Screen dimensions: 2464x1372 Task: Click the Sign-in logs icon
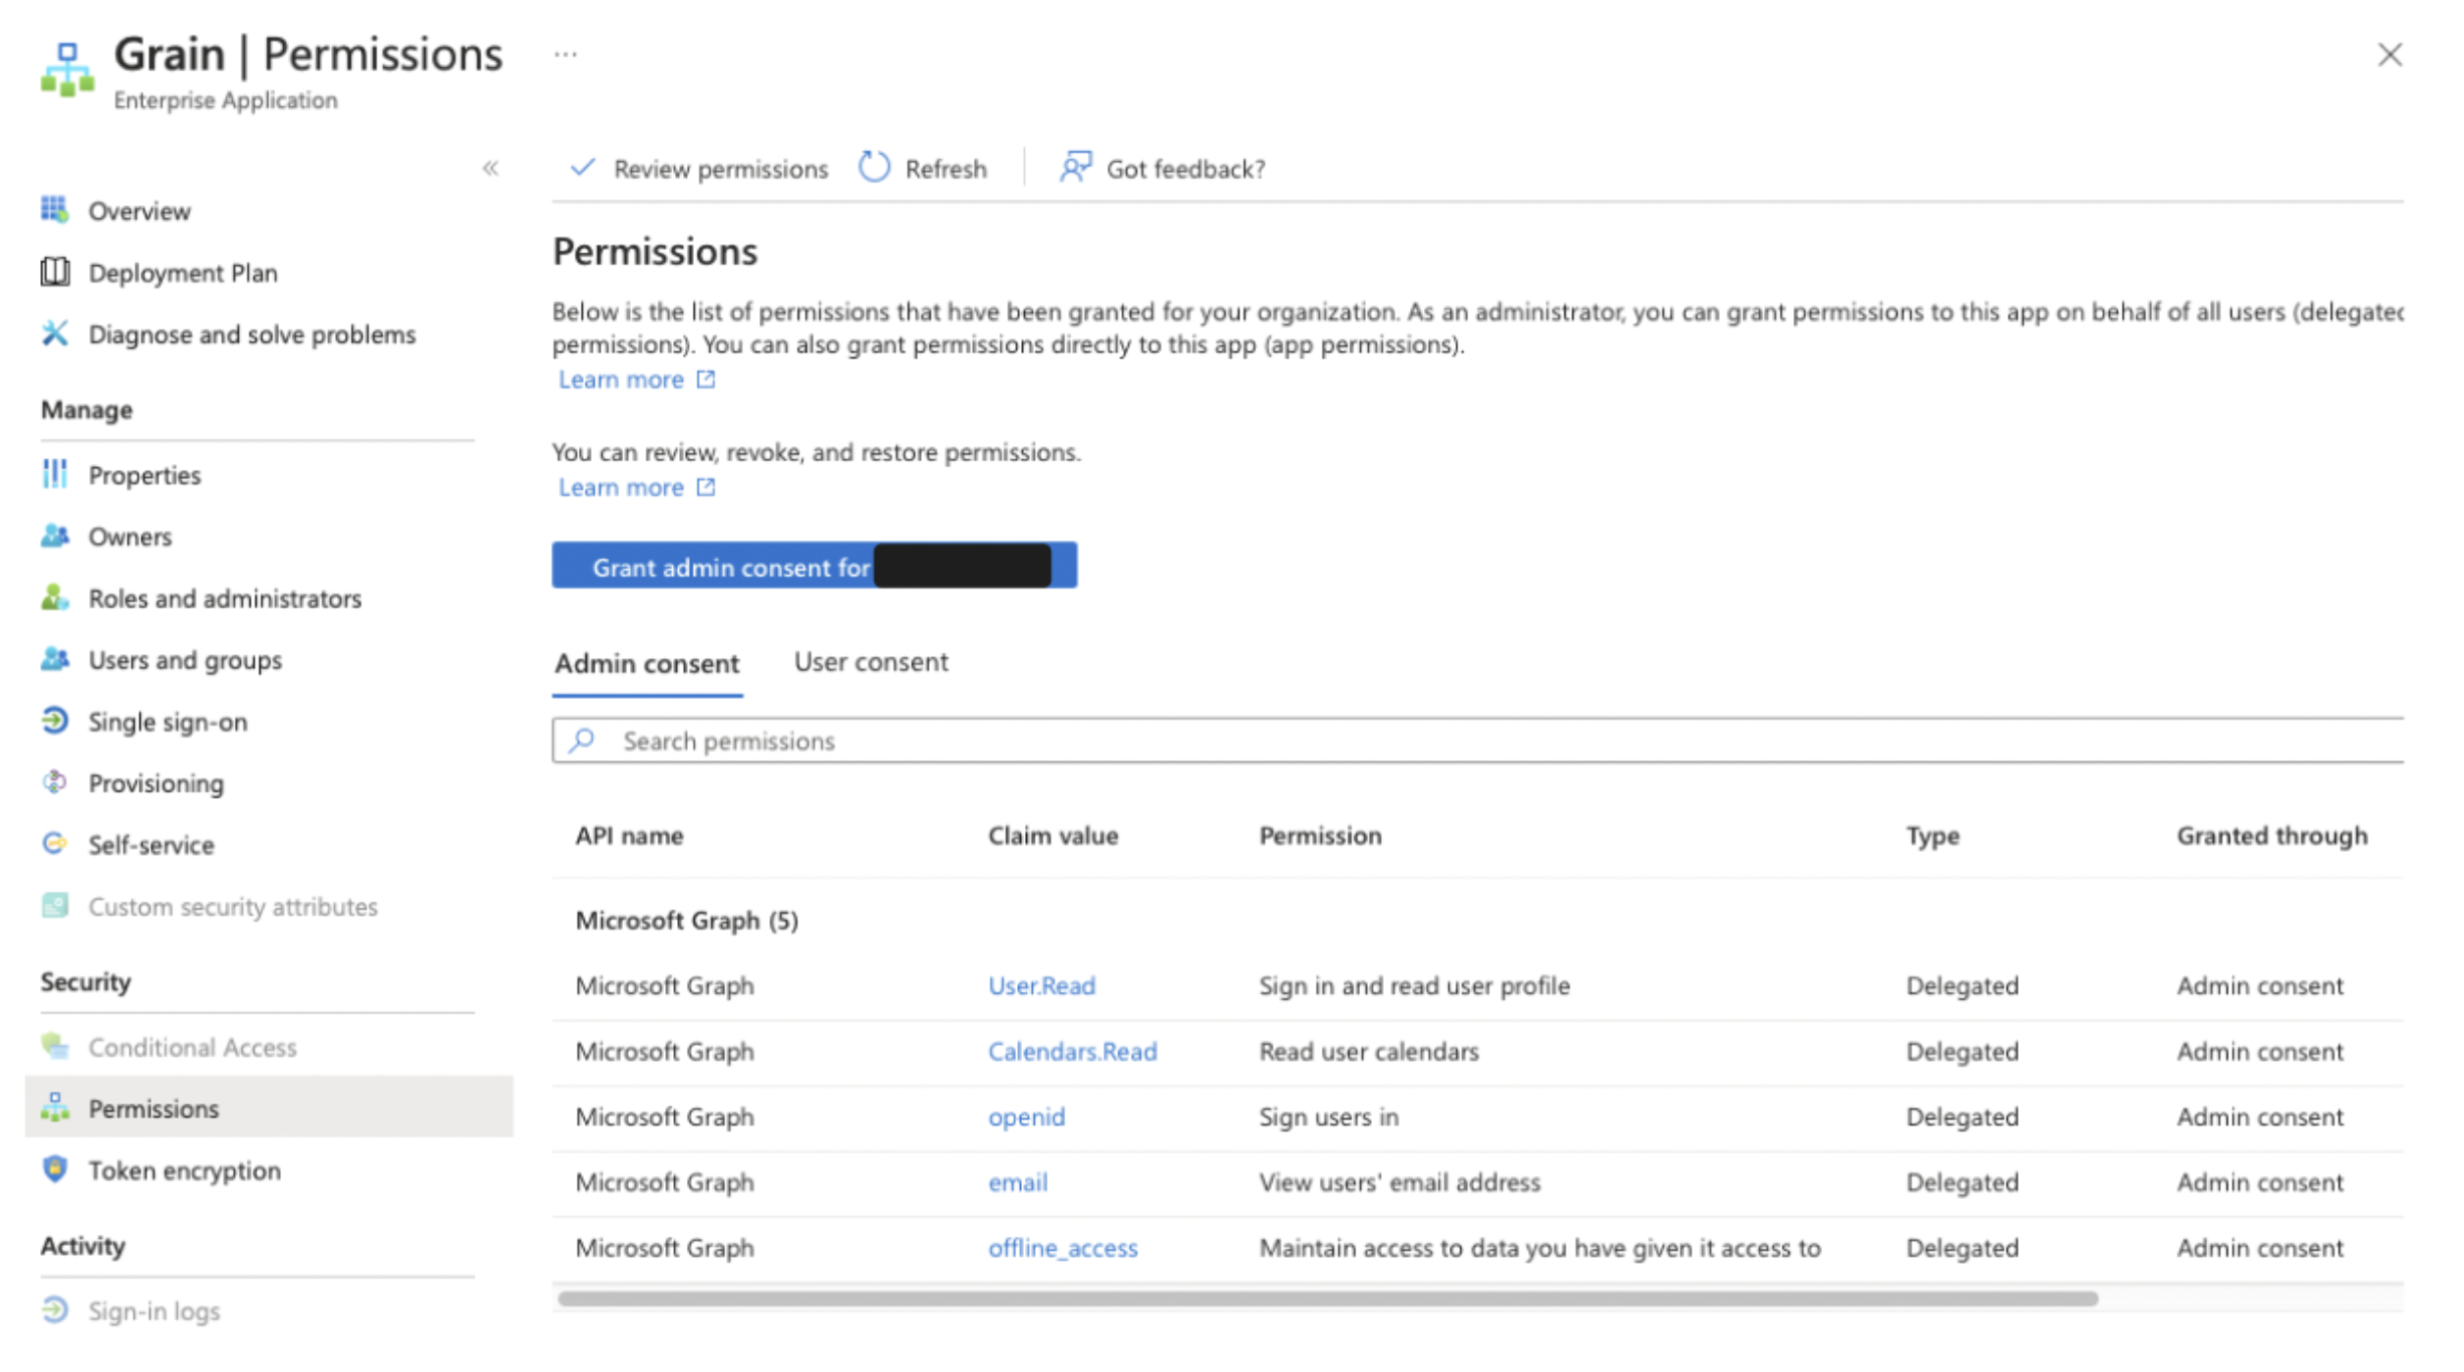tap(55, 1310)
